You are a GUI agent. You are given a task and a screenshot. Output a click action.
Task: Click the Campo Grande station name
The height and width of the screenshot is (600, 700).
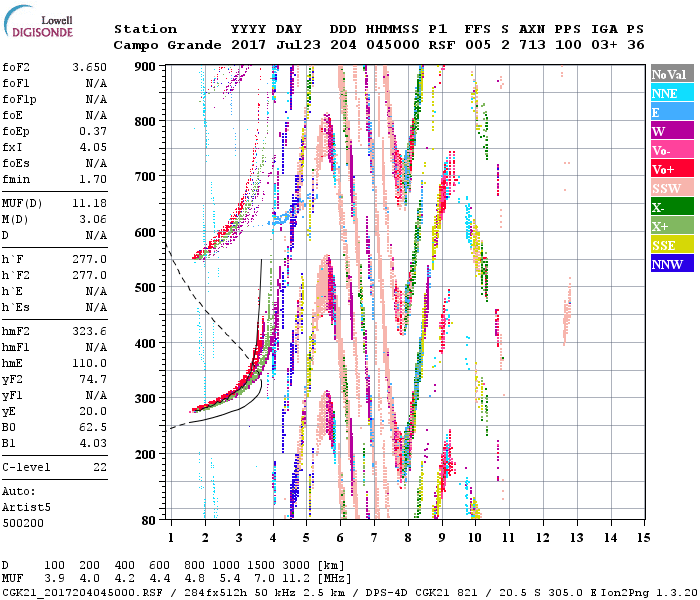(x=167, y=45)
